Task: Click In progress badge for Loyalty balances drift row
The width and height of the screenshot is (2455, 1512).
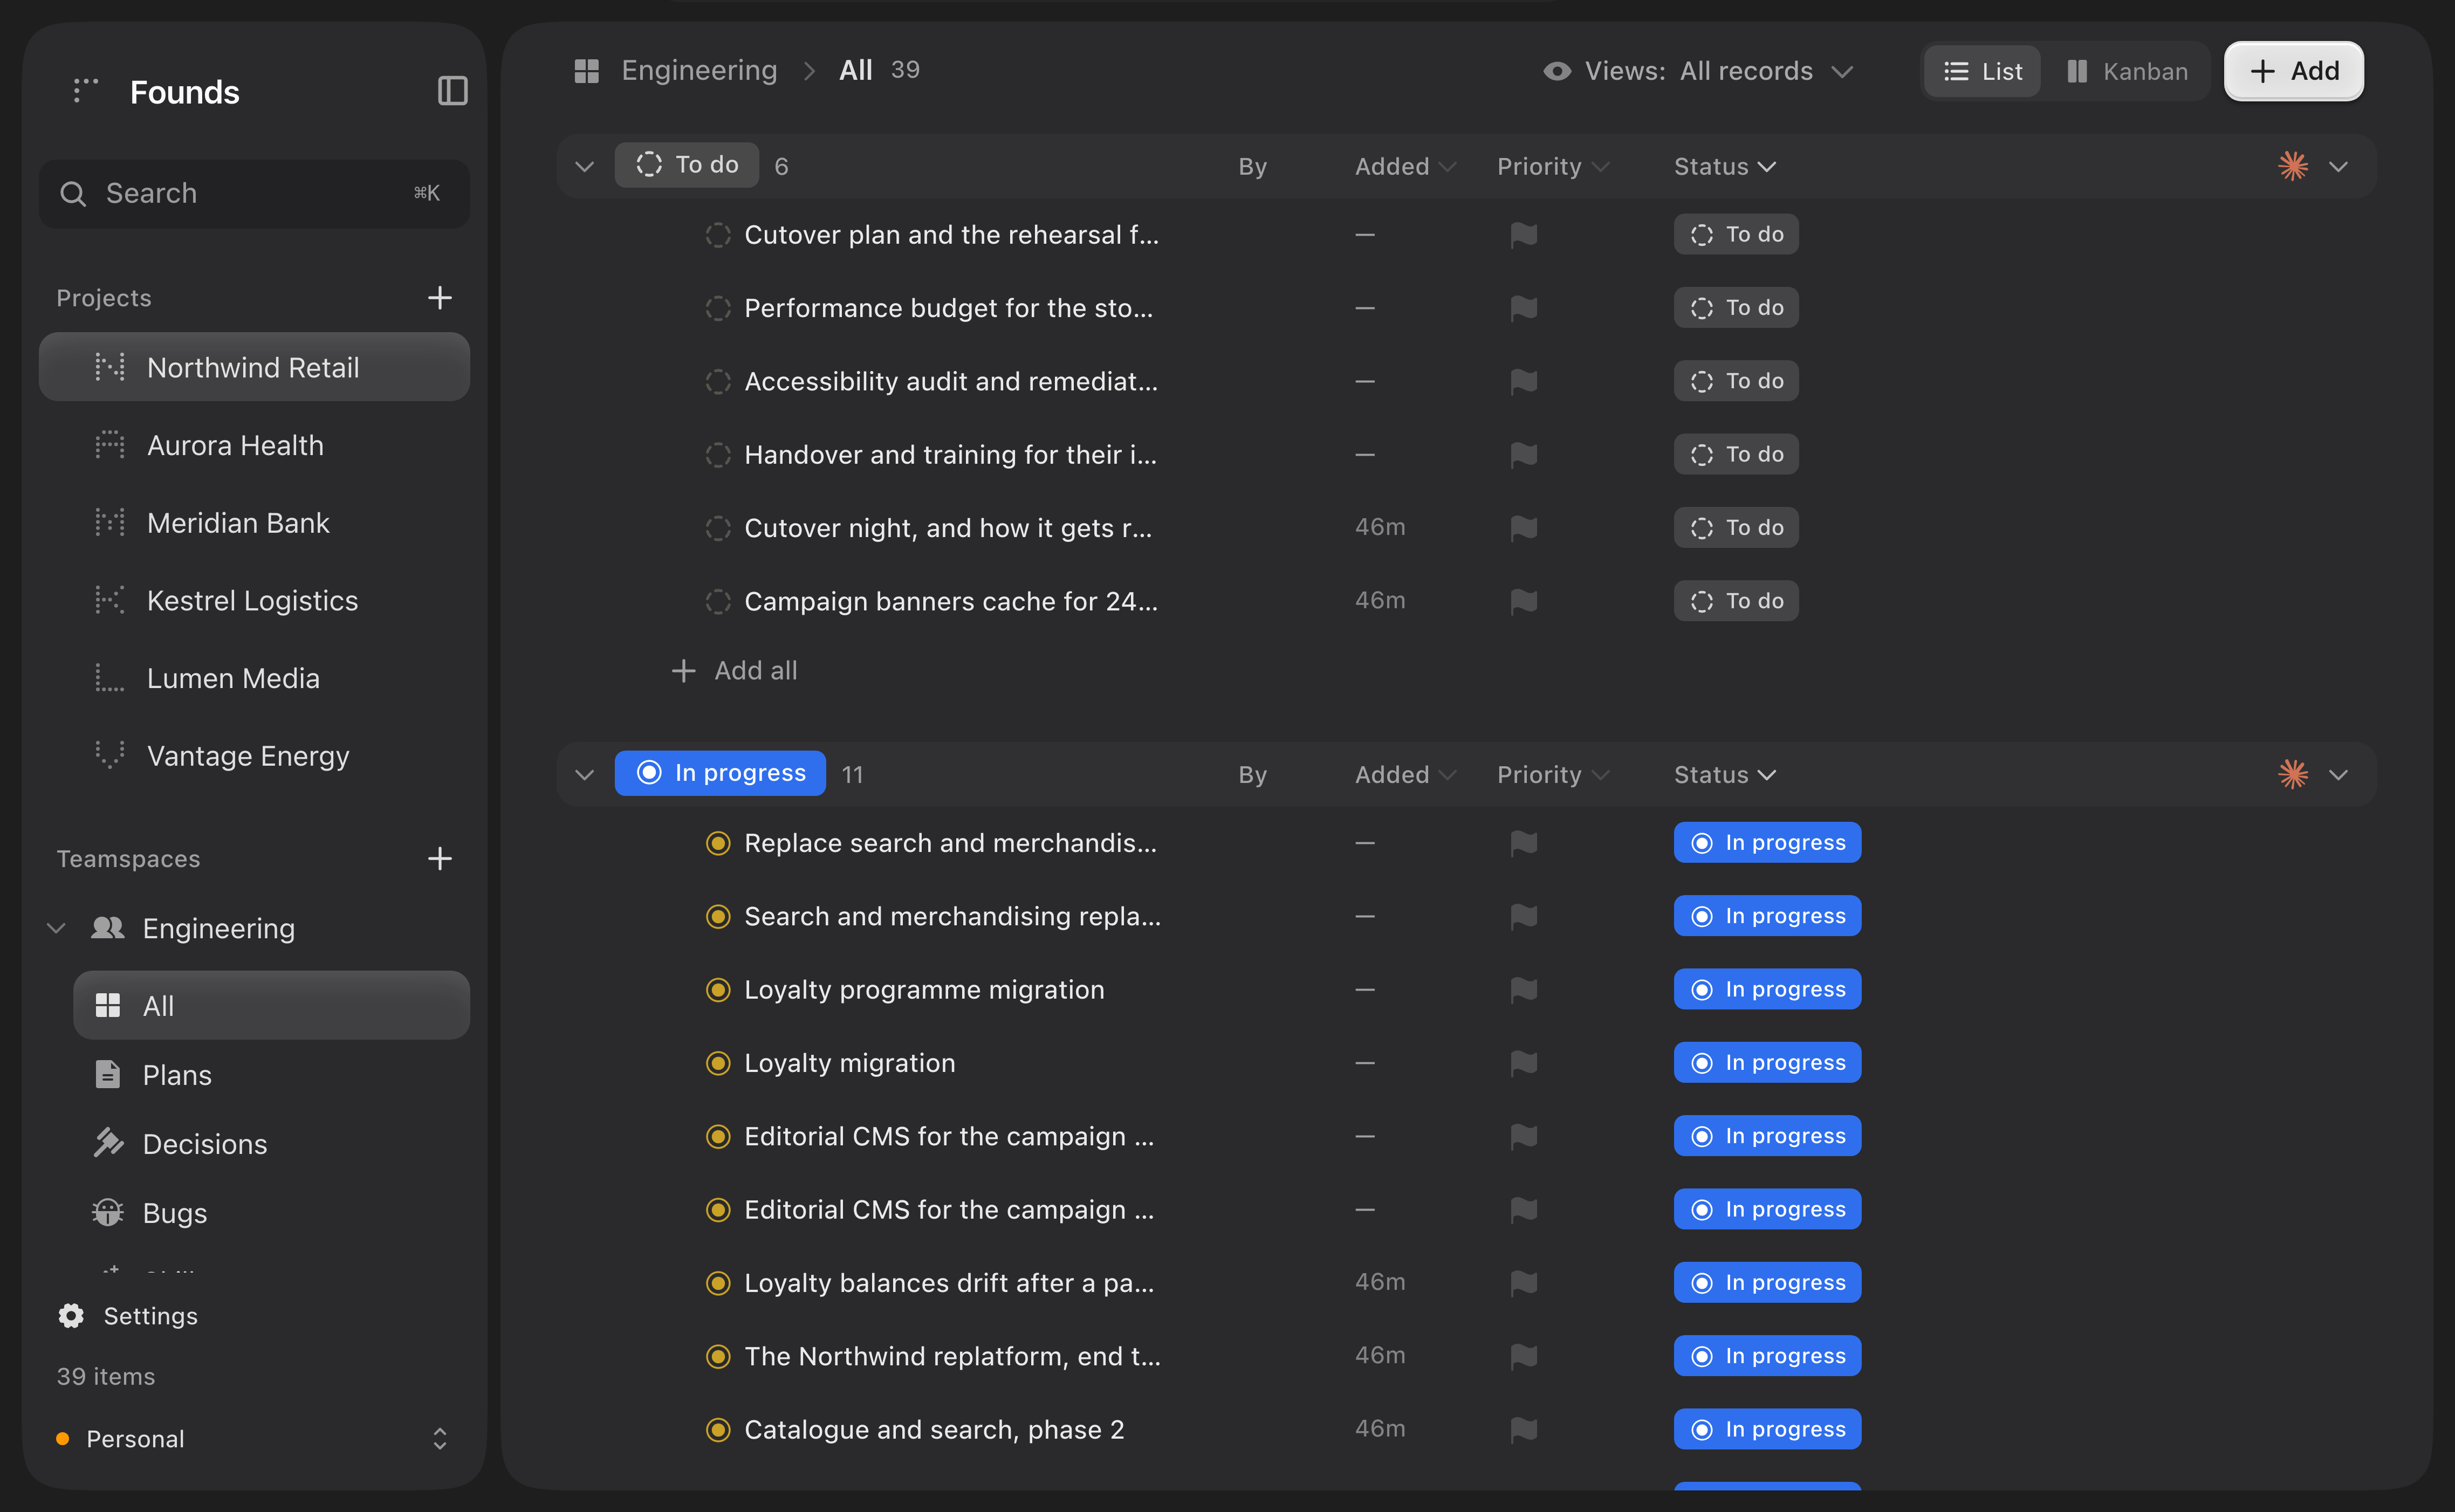Action: pyautogui.click(x=1767, y=1283)
